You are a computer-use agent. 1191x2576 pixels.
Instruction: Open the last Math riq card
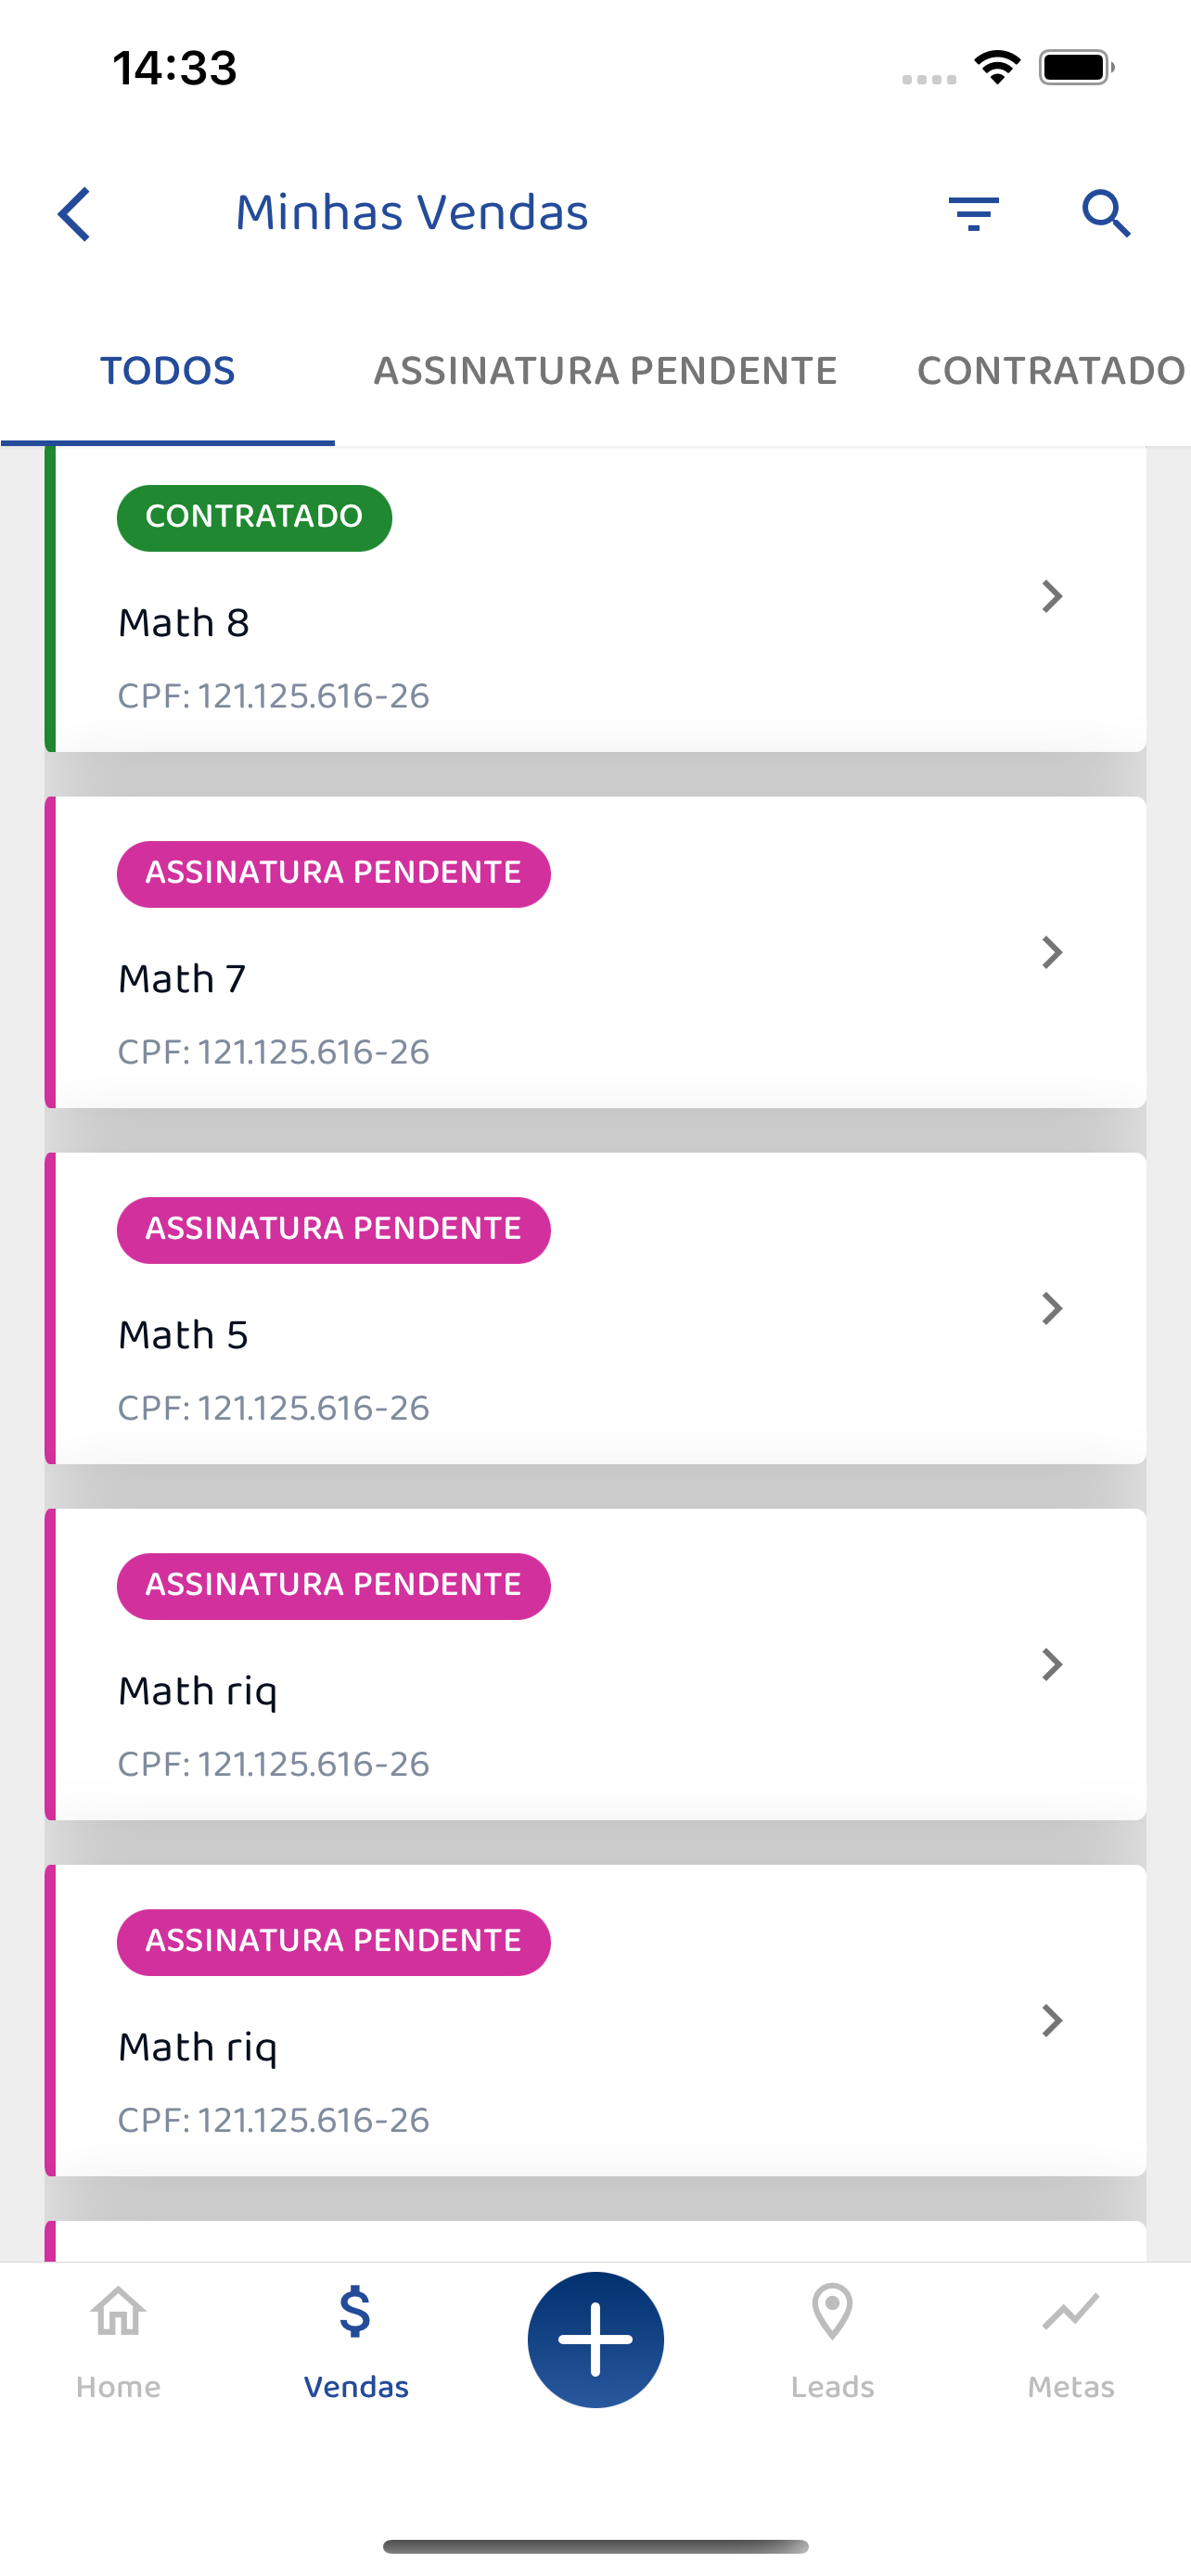[x=595, y=2020]
